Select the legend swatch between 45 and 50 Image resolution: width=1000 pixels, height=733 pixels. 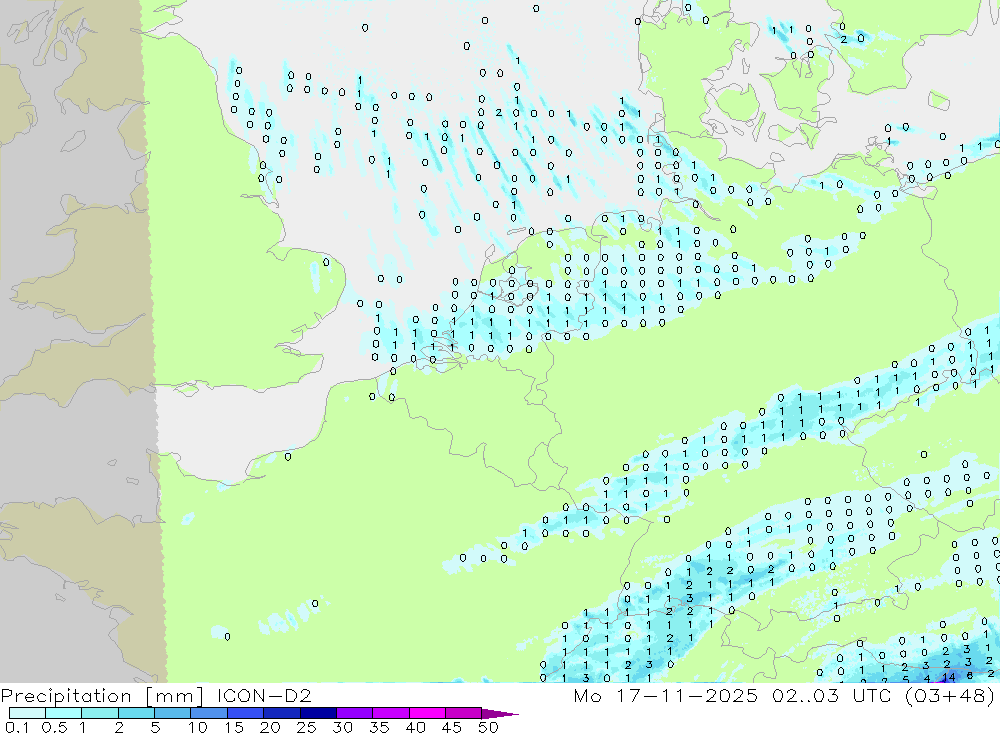(463, 713)
